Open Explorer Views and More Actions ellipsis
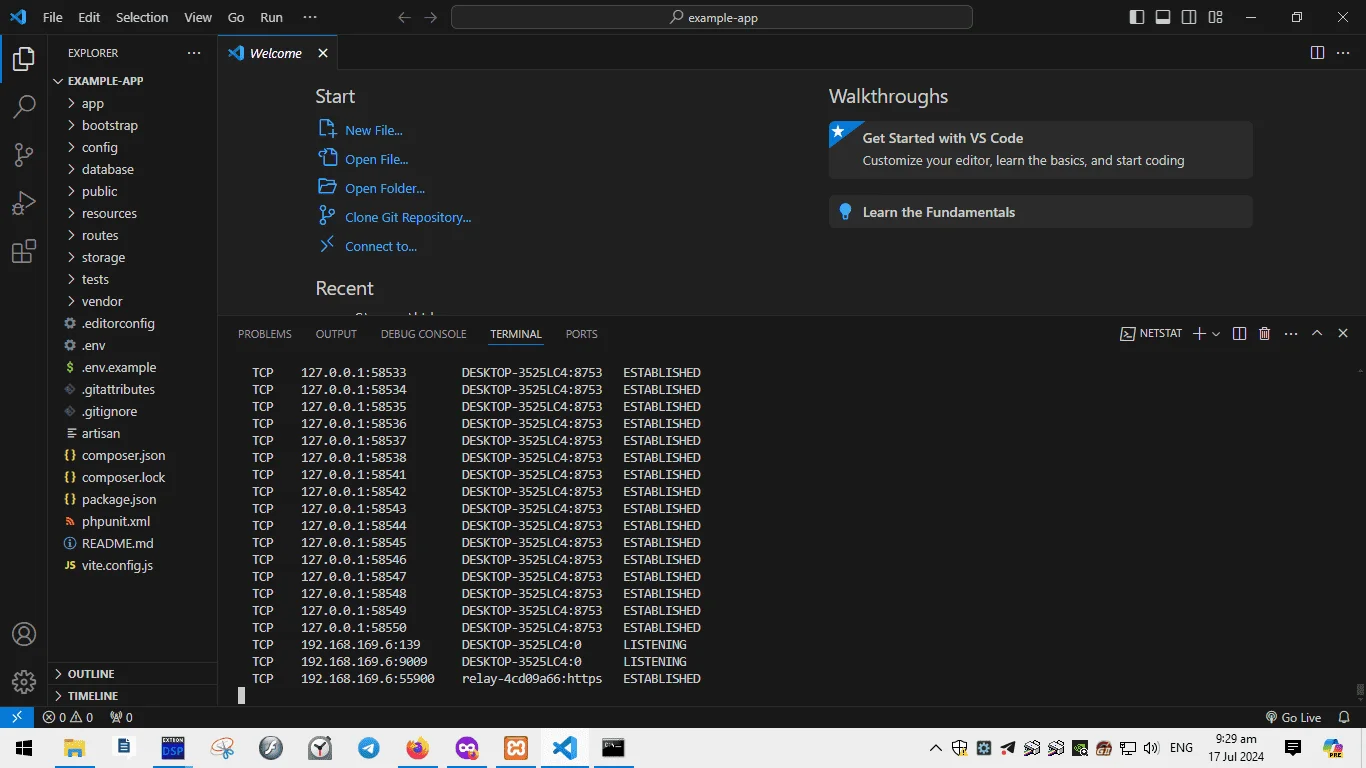 (194, 53)
